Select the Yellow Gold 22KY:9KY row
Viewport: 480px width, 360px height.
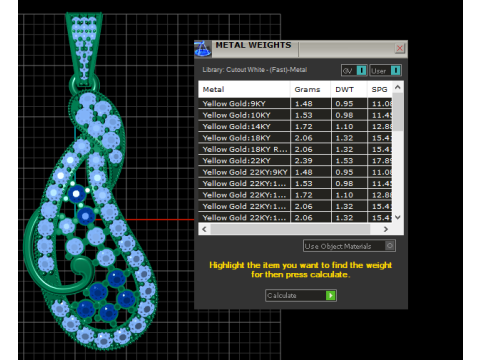(x=296, y=172)
